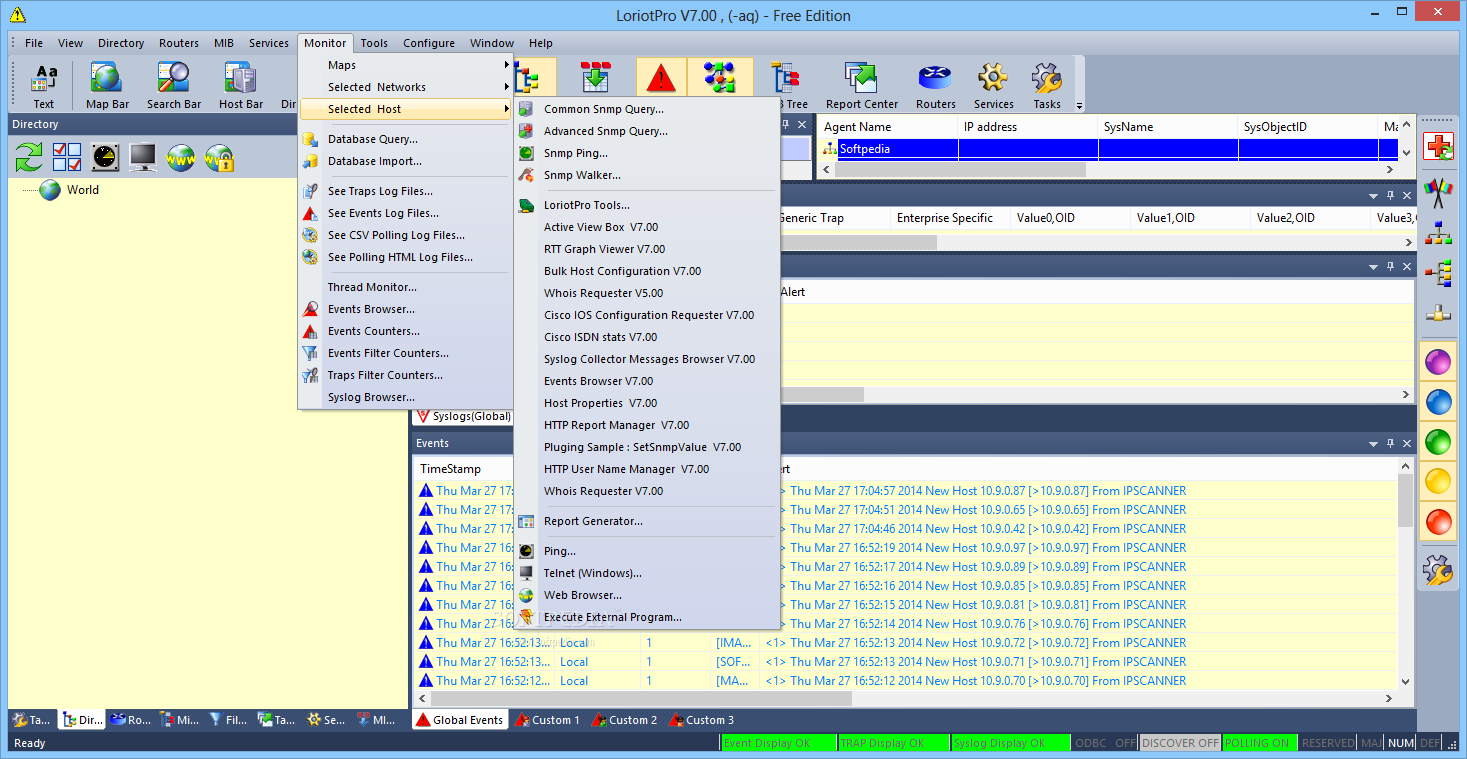Screen dimensions: 1467x759
Task: Toggle the DISCOVER OFF status indicator
Action: [1180, 743]
